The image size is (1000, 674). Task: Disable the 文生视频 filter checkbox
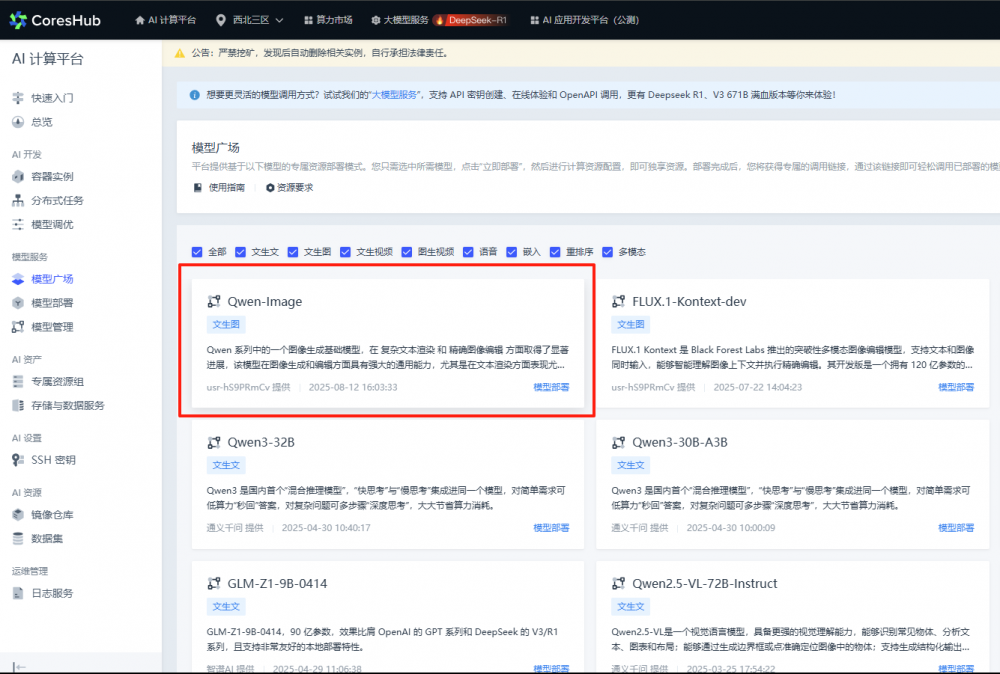[x=345, y=252]
